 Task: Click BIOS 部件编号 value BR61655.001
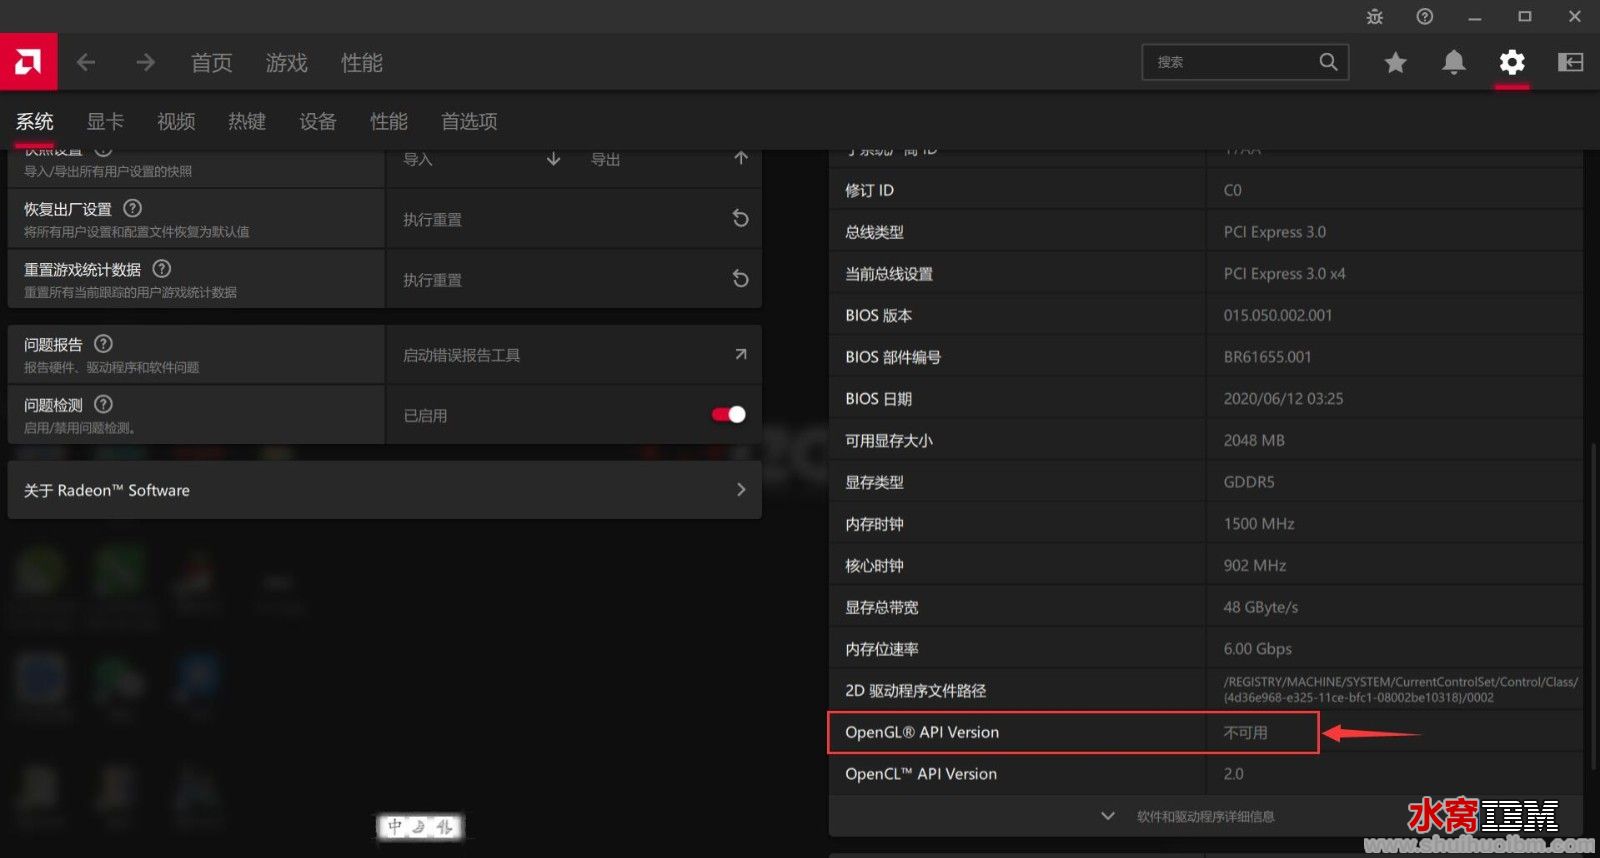1267,358
